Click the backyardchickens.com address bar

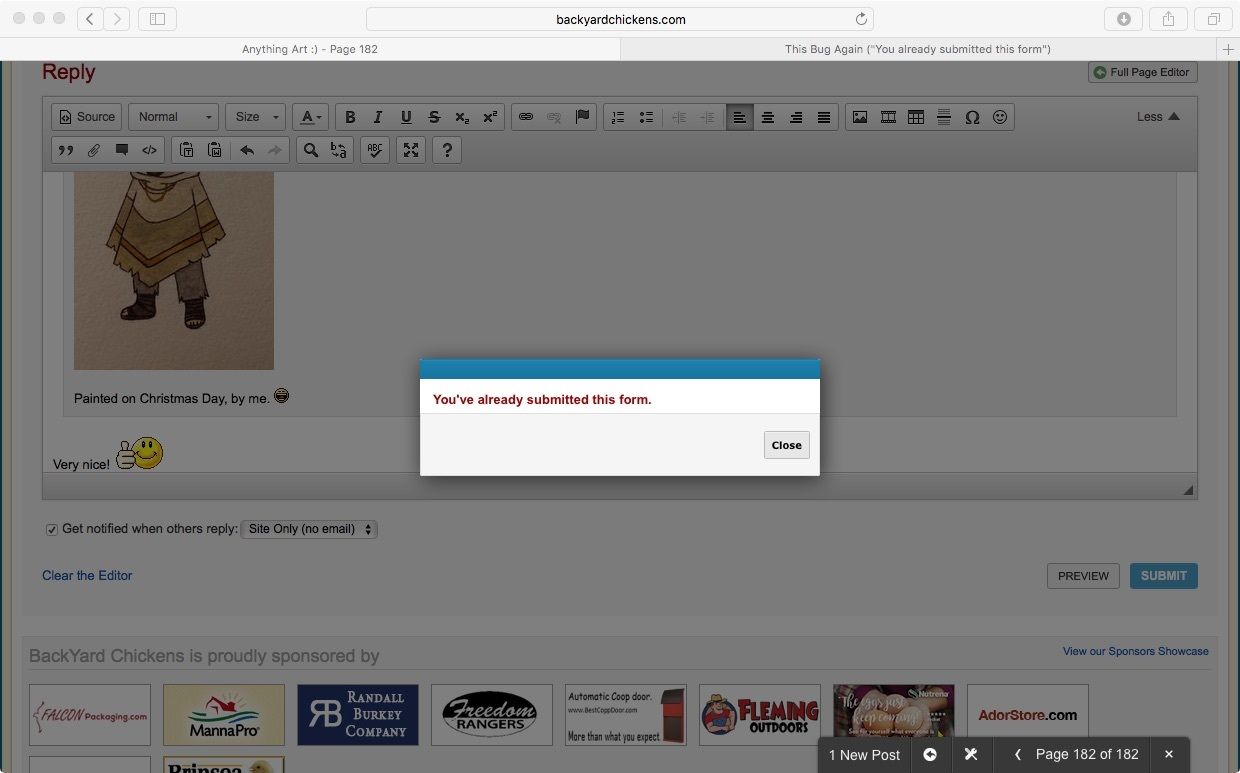click(x=620, y=19)
